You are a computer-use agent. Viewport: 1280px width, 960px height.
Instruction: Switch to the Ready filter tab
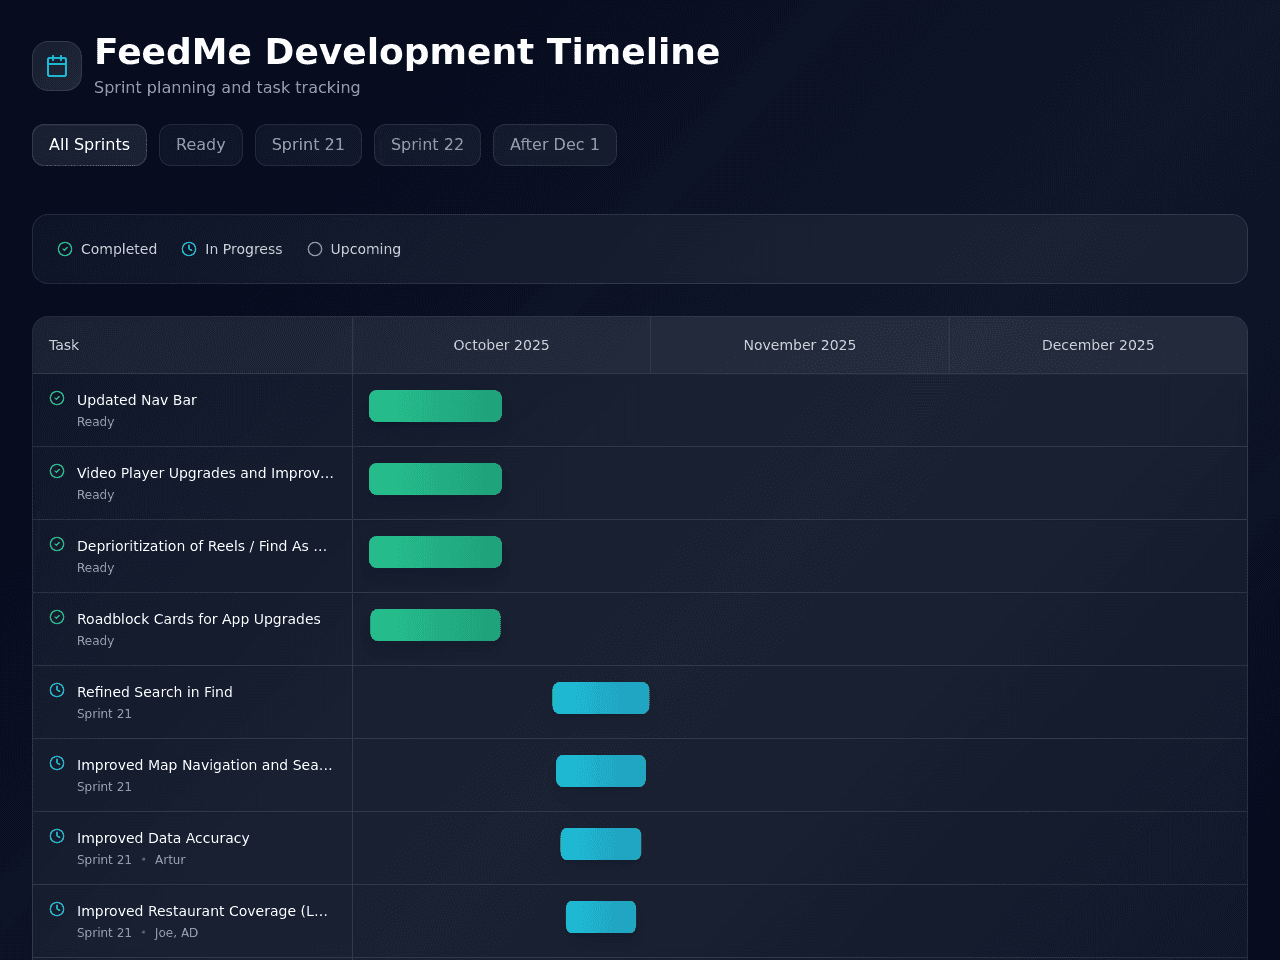pyautogui.click(x=201, y=145)
